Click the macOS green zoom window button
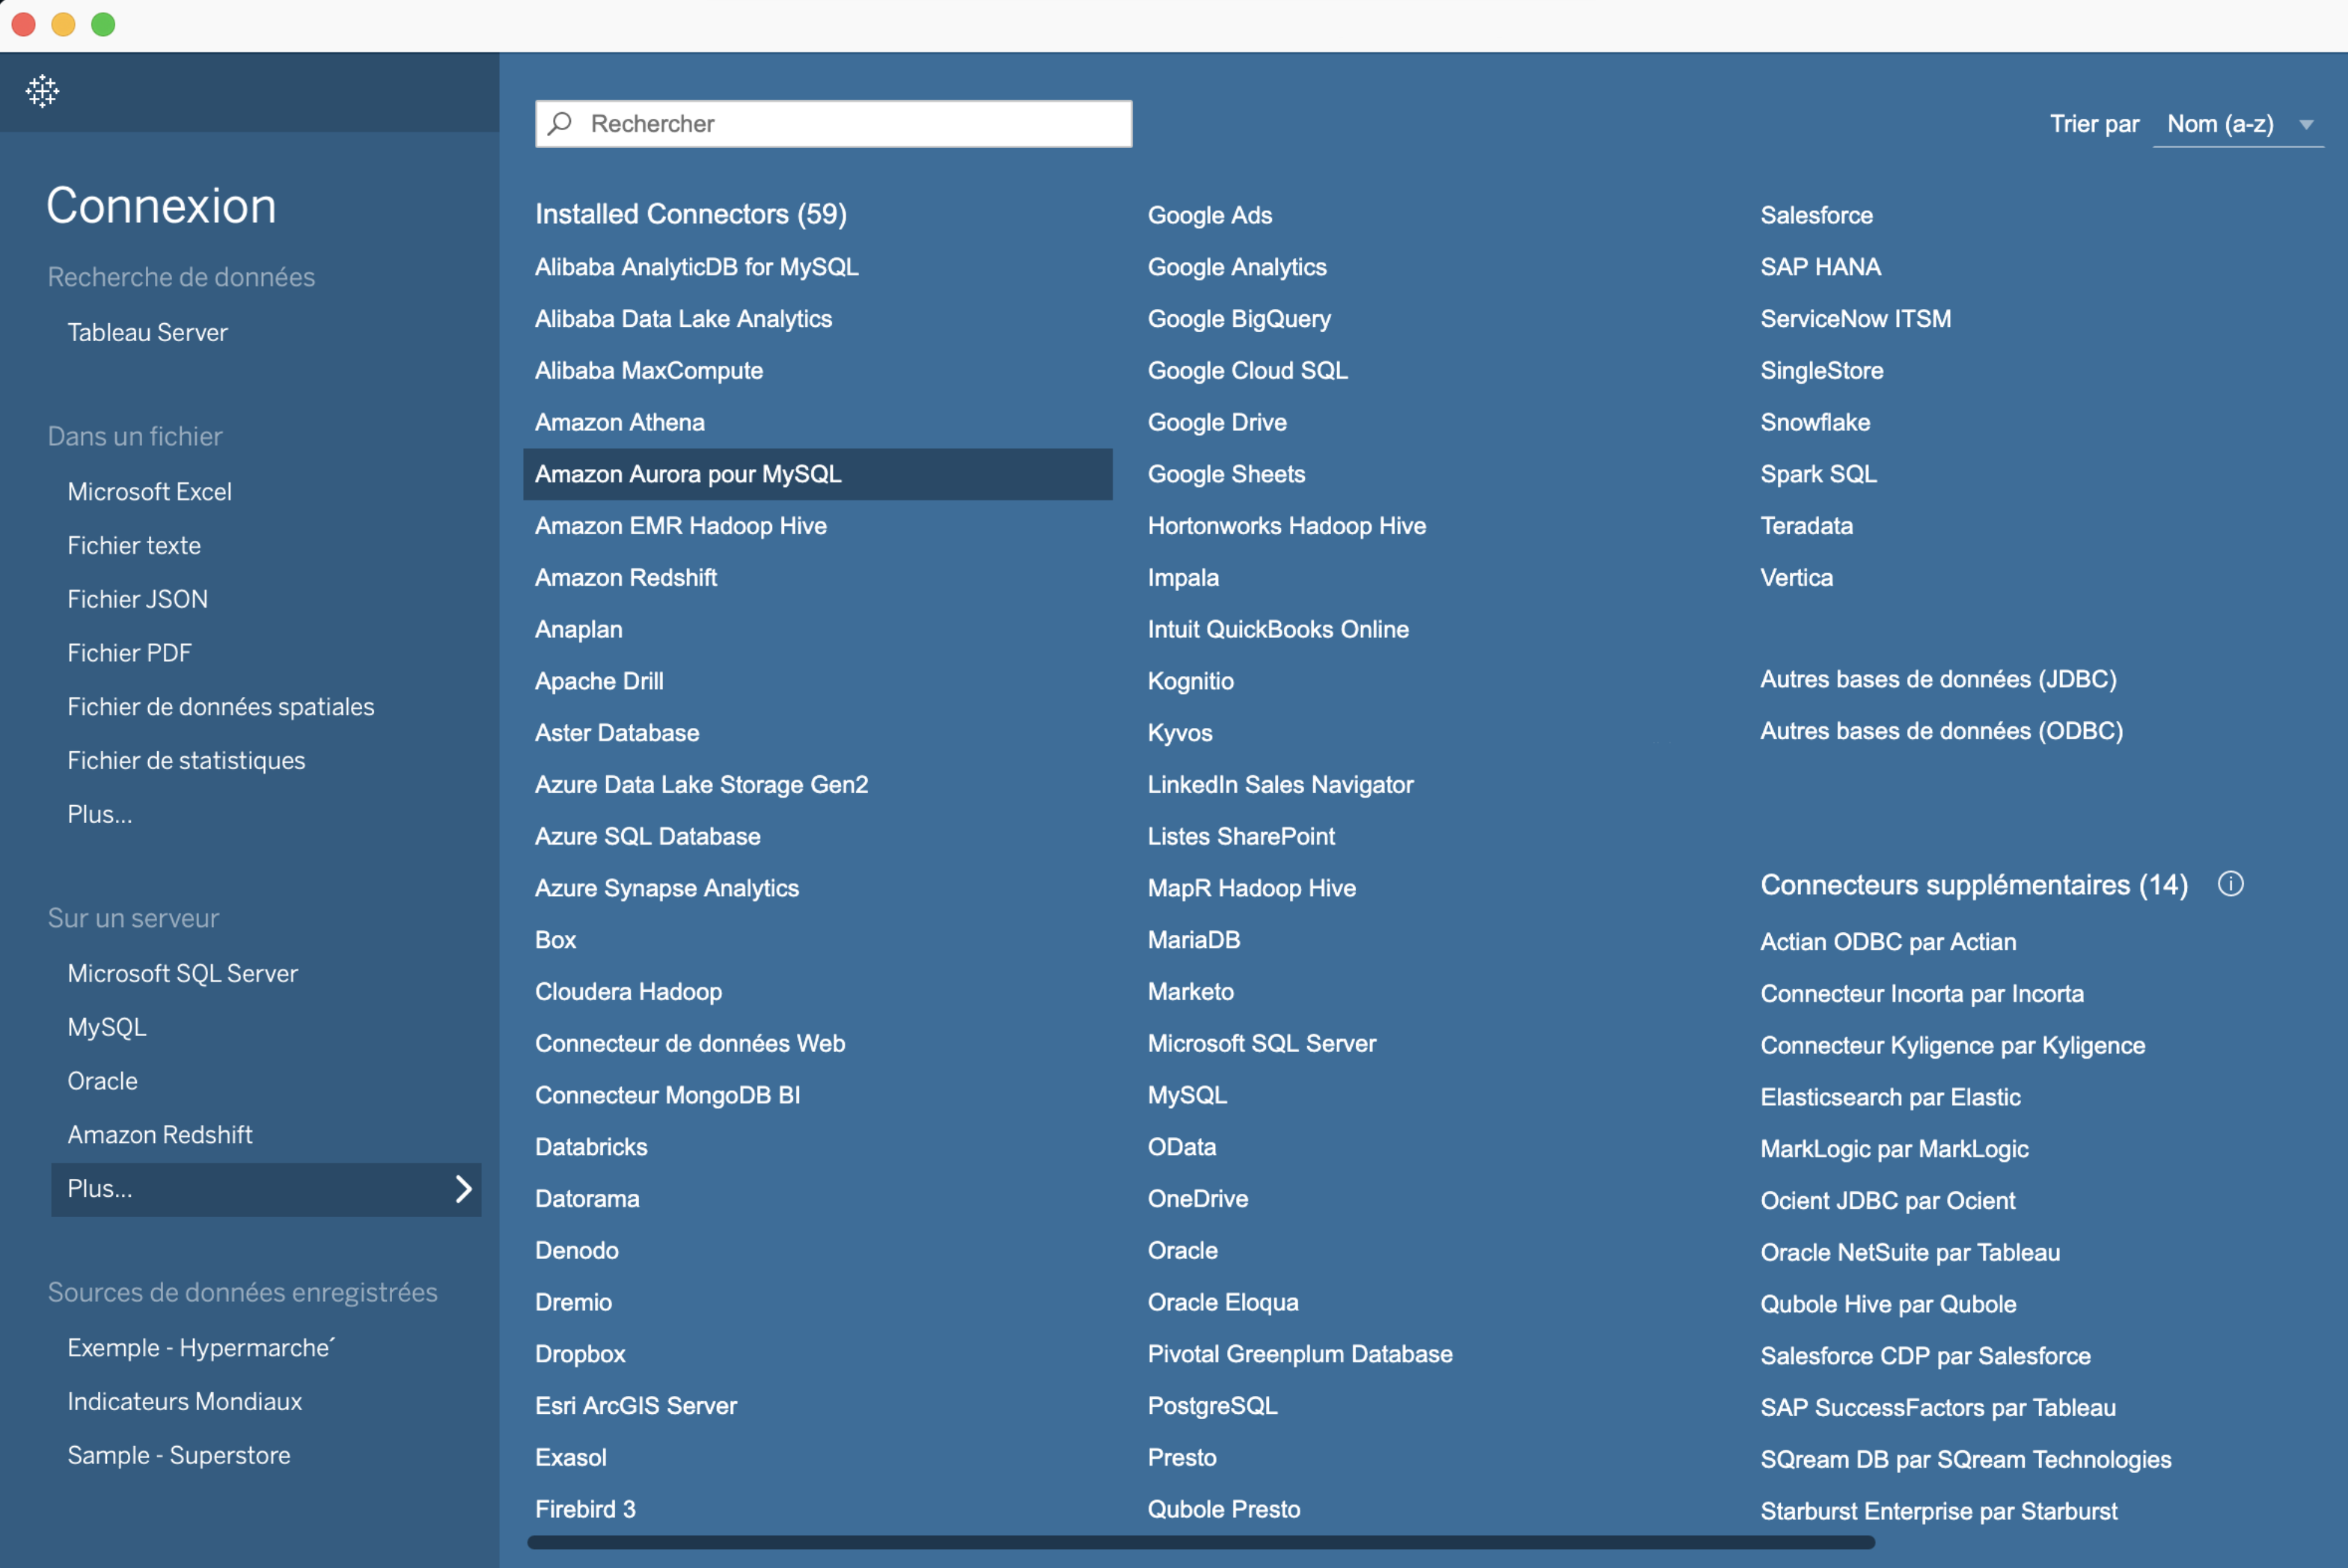Viewport: 2348px width, 1568px height. 104,24
